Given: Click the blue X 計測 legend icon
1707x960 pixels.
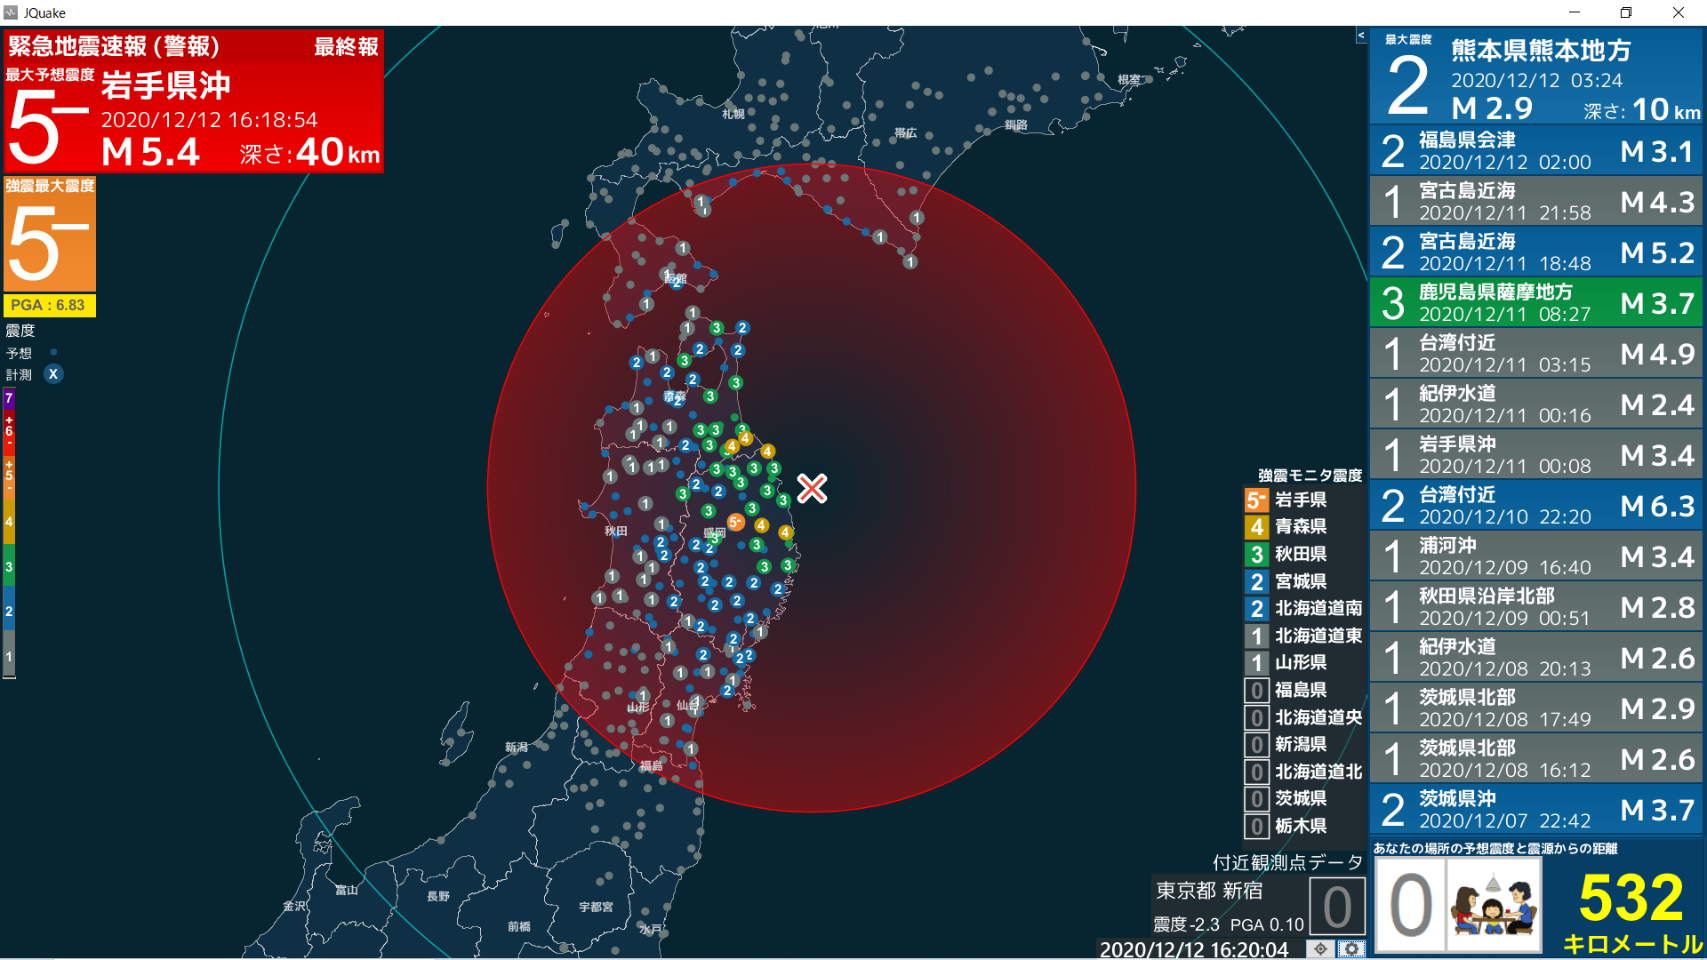Looking at the screenshot, I should 53,374.
